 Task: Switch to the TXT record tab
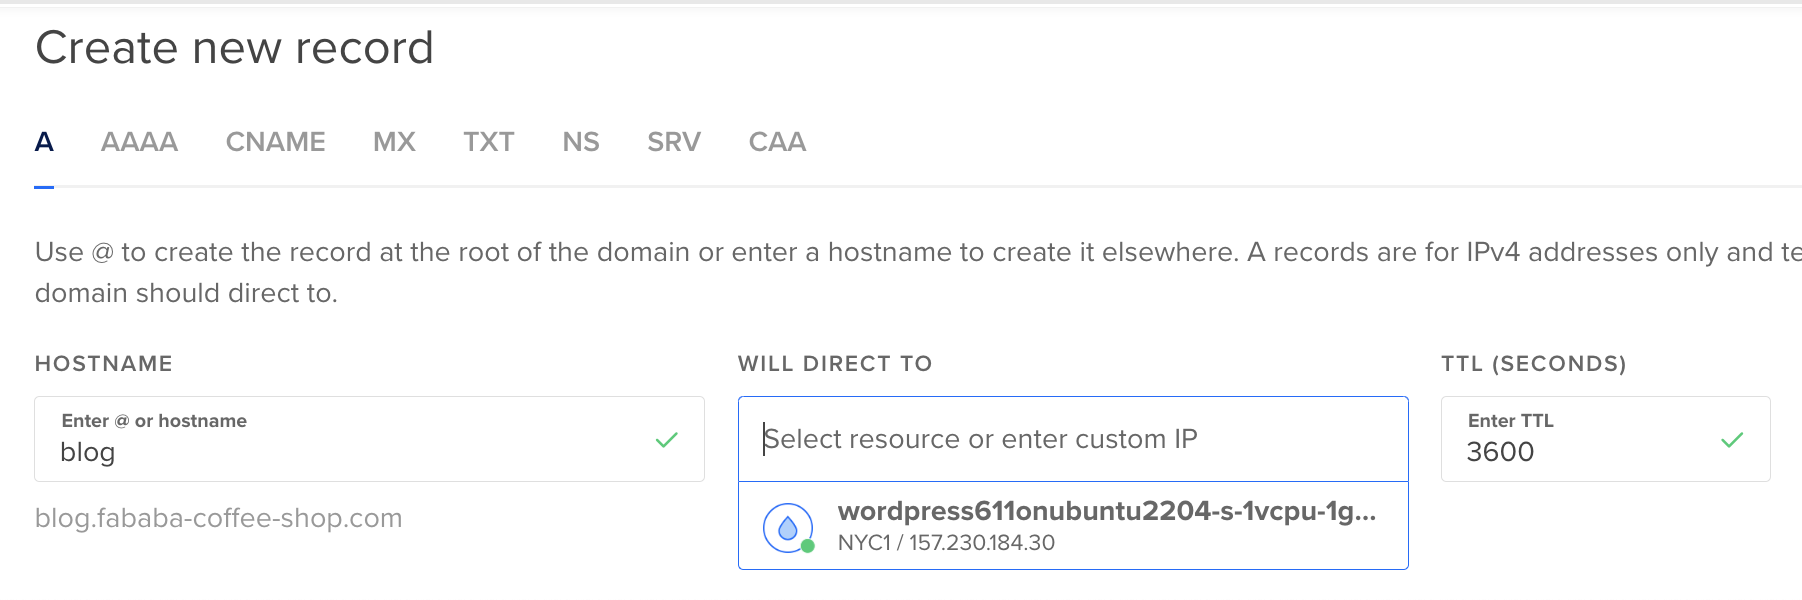click(488, 142)
